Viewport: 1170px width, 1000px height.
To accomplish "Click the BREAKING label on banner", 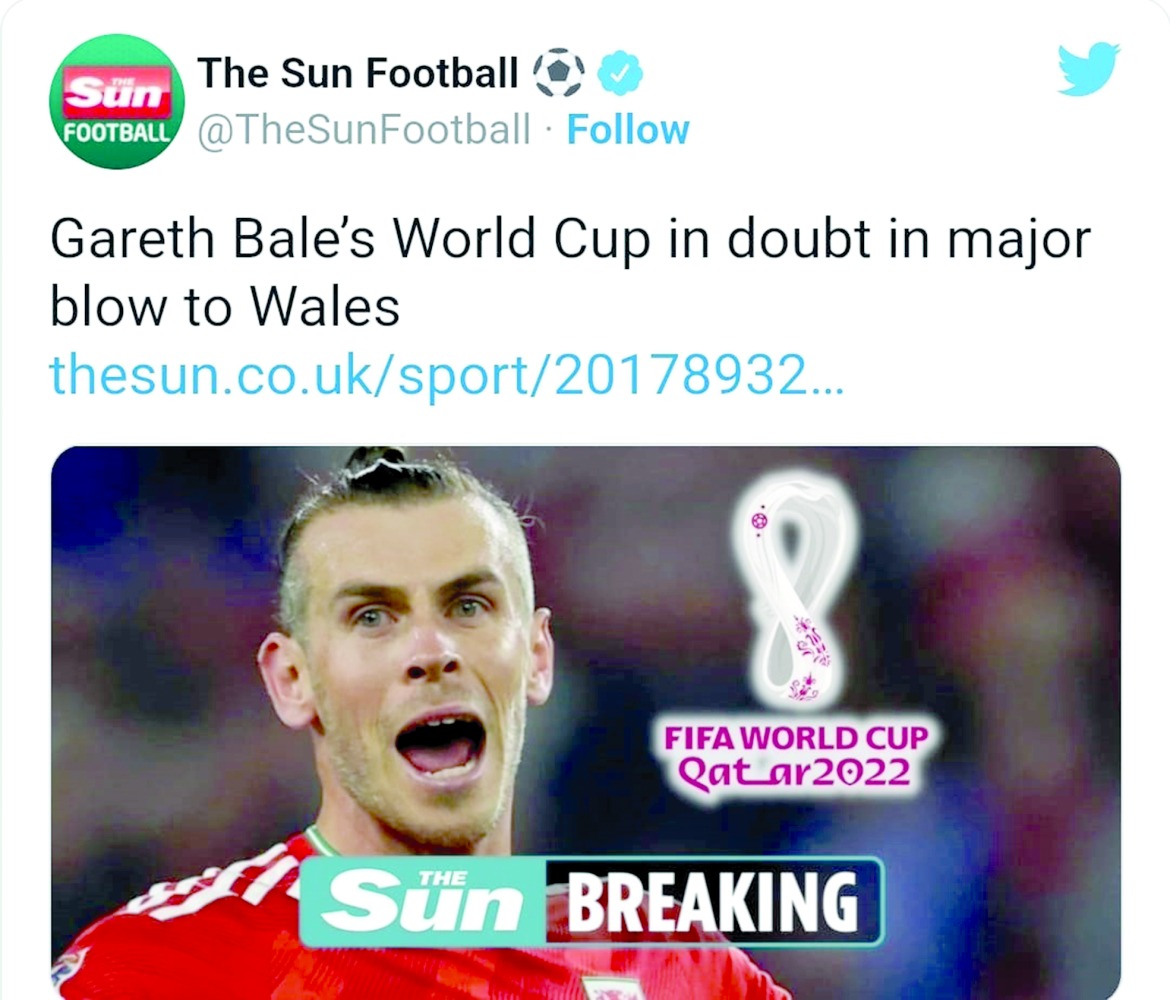I will coord(713,902).
